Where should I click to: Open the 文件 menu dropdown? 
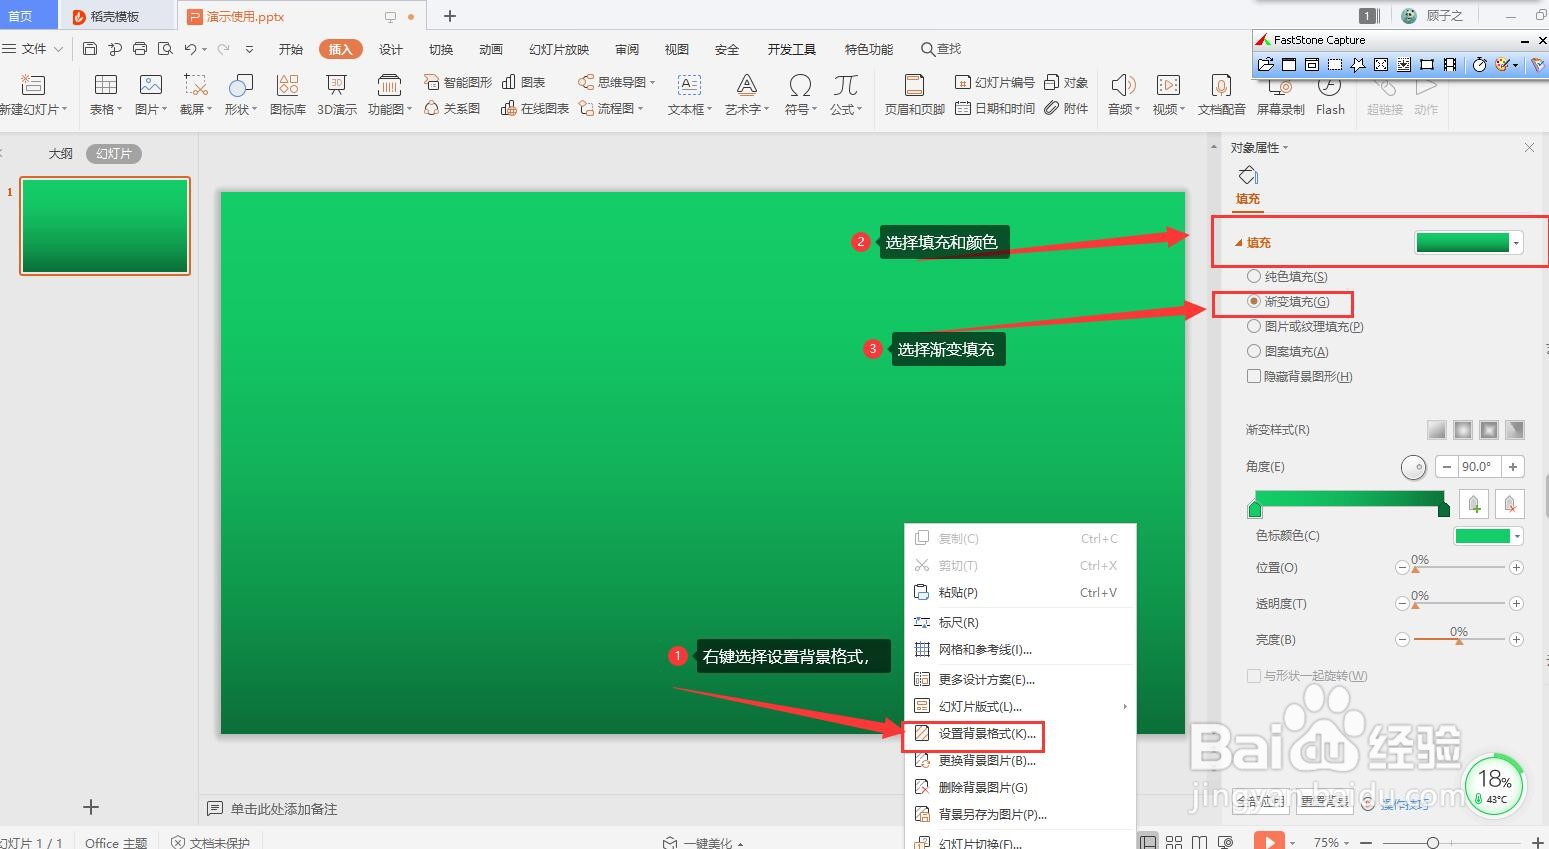click(33, 49)
